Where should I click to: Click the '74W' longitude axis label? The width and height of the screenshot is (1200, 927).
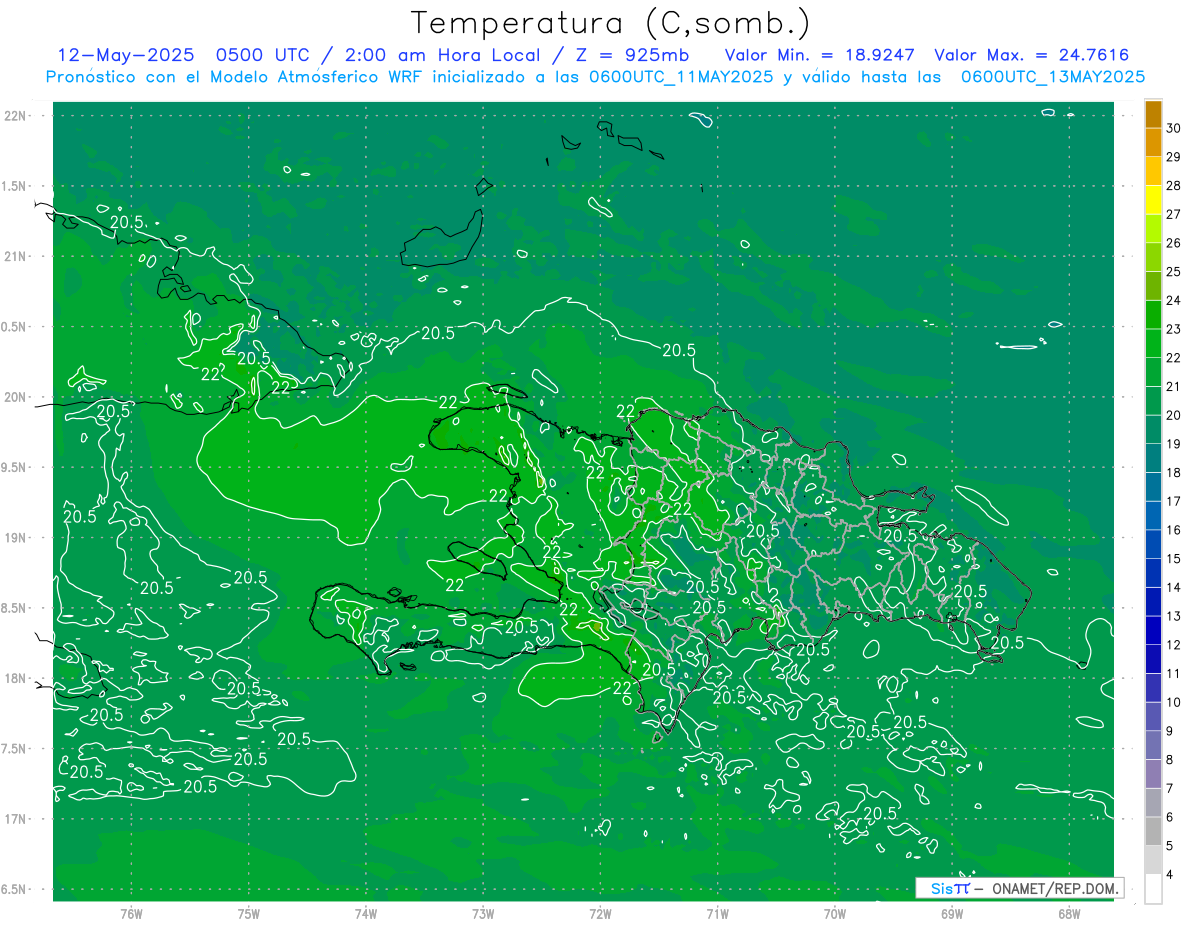pos(365,913)
